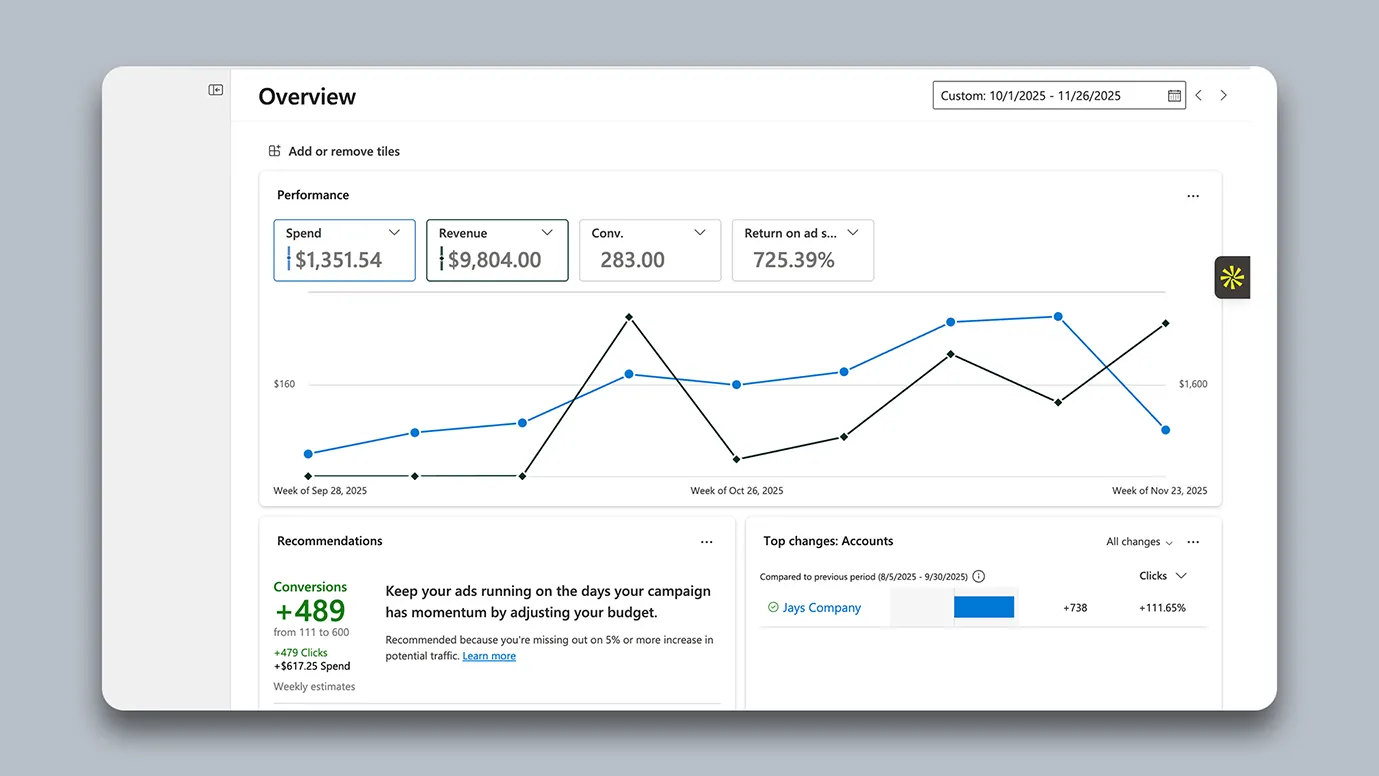Collapse the sidebar using the panel icon
The image size is (1379, 776).
tap(216, 90)
